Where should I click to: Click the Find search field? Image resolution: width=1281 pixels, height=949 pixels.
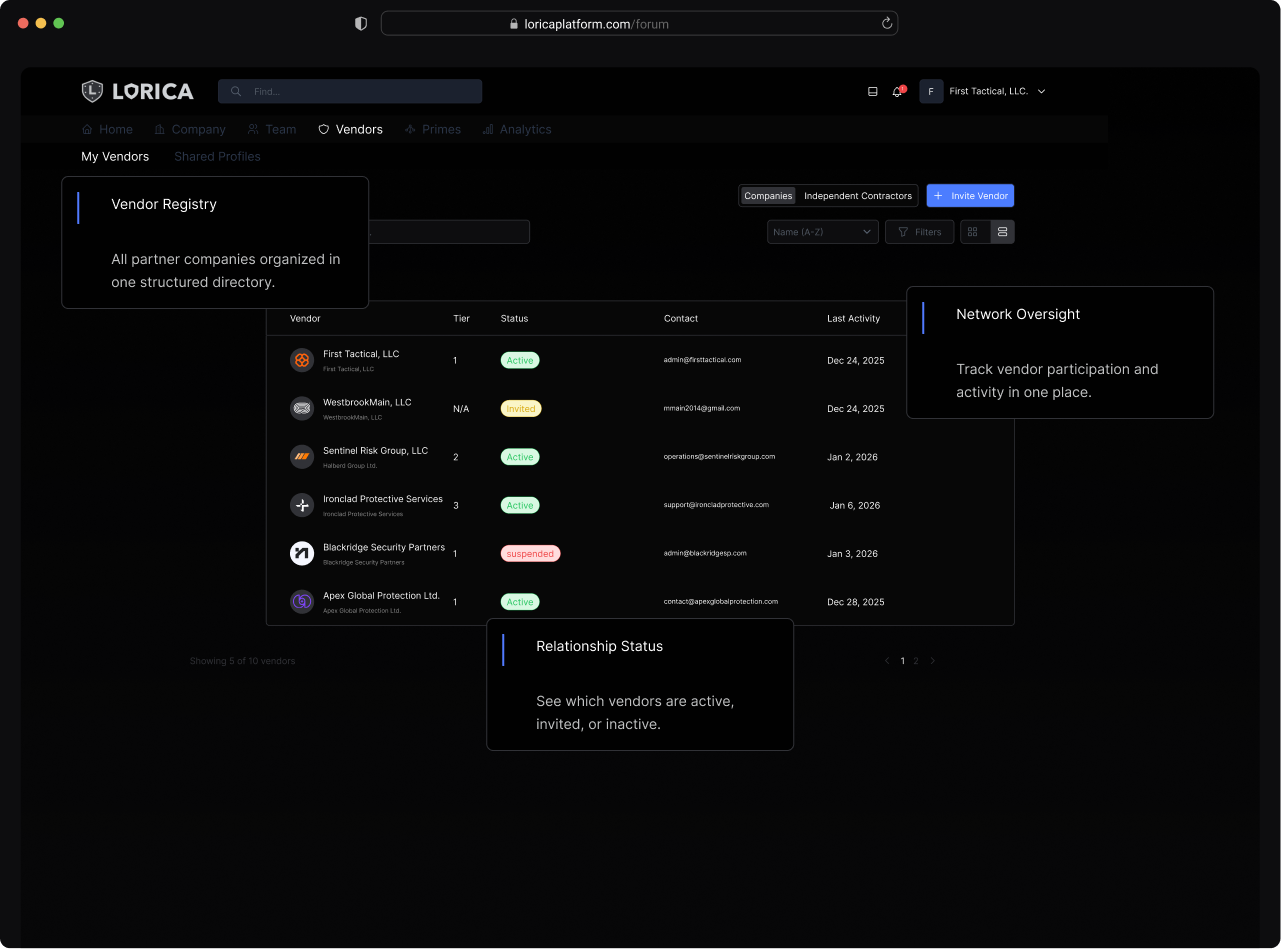(x=350, y=92)
